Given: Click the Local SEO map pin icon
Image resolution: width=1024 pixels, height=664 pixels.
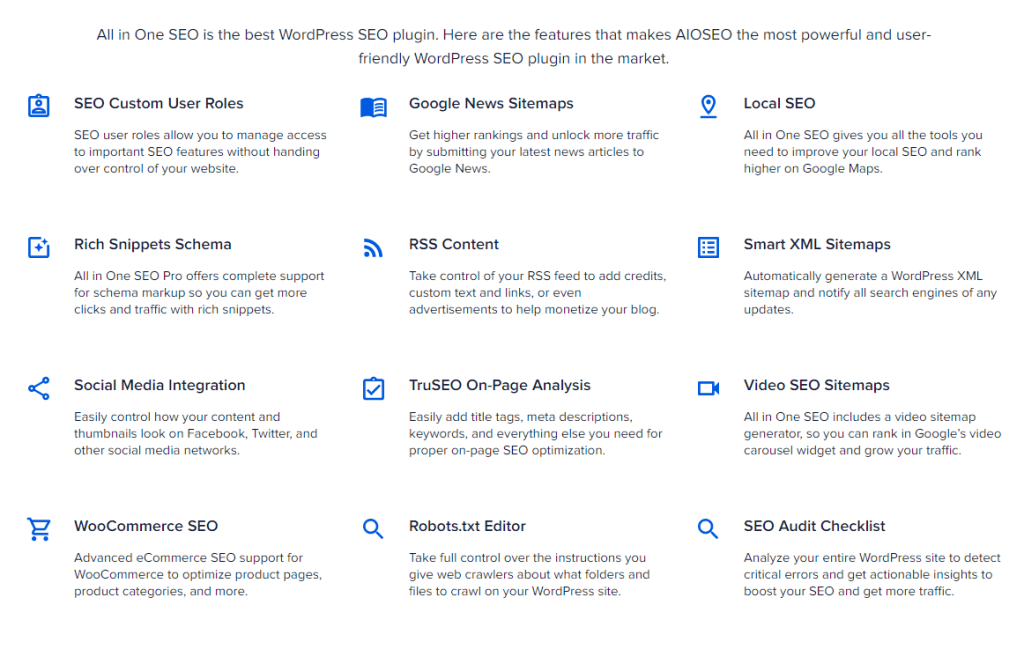Looking at the screenshot, I should 709,104.
